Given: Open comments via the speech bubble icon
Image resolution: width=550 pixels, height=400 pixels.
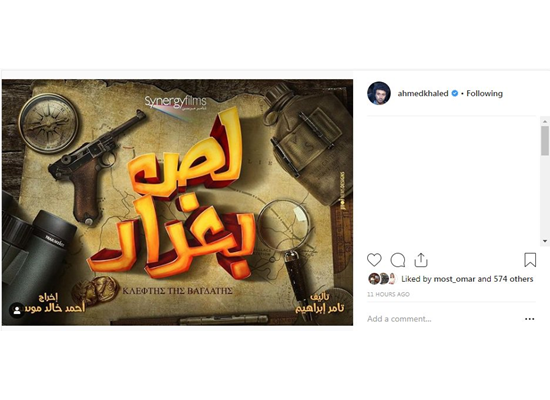Looking at the screenshot, I should [x=398, y=260].
